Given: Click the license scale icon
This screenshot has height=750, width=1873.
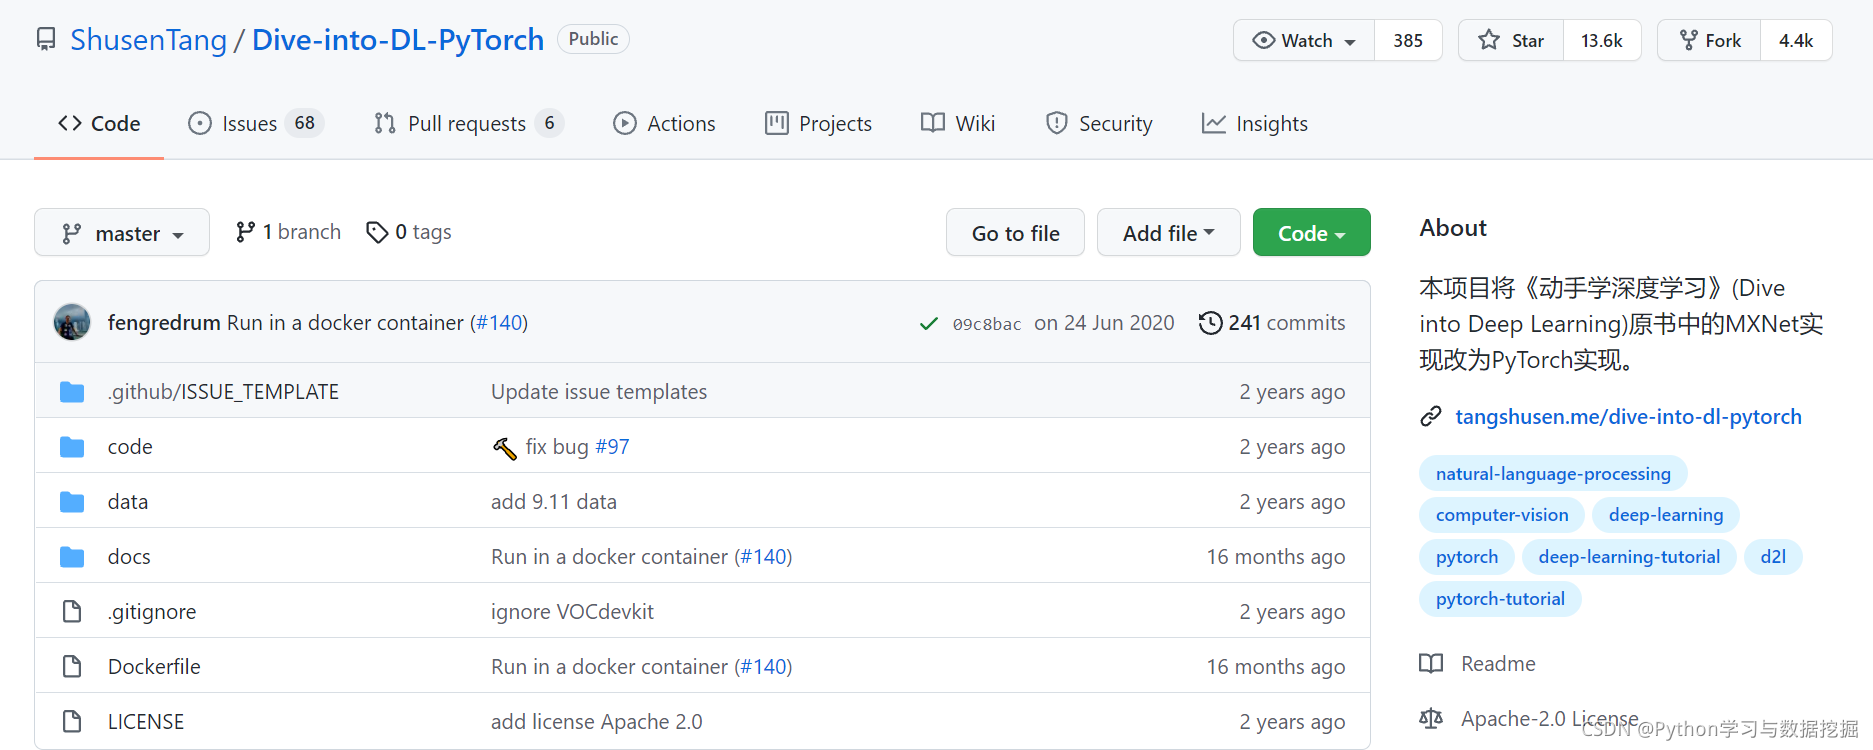Looking at the screenshot, I should [x=1431, y=718].
